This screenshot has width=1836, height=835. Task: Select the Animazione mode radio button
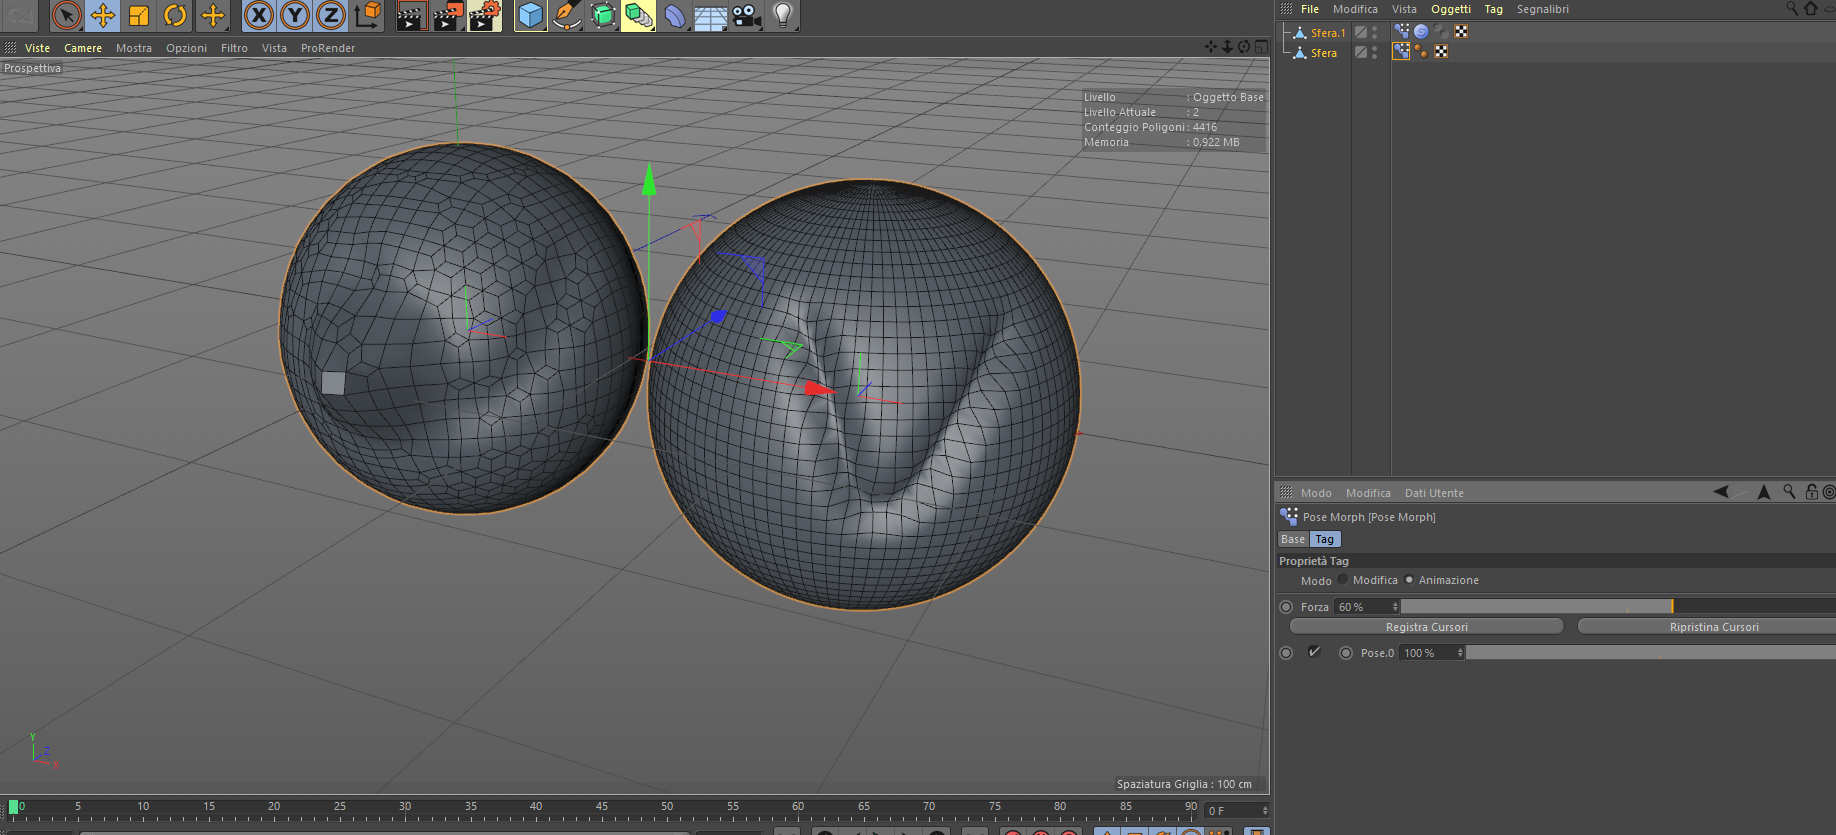pyautogui.click(x=1409, y=580)
